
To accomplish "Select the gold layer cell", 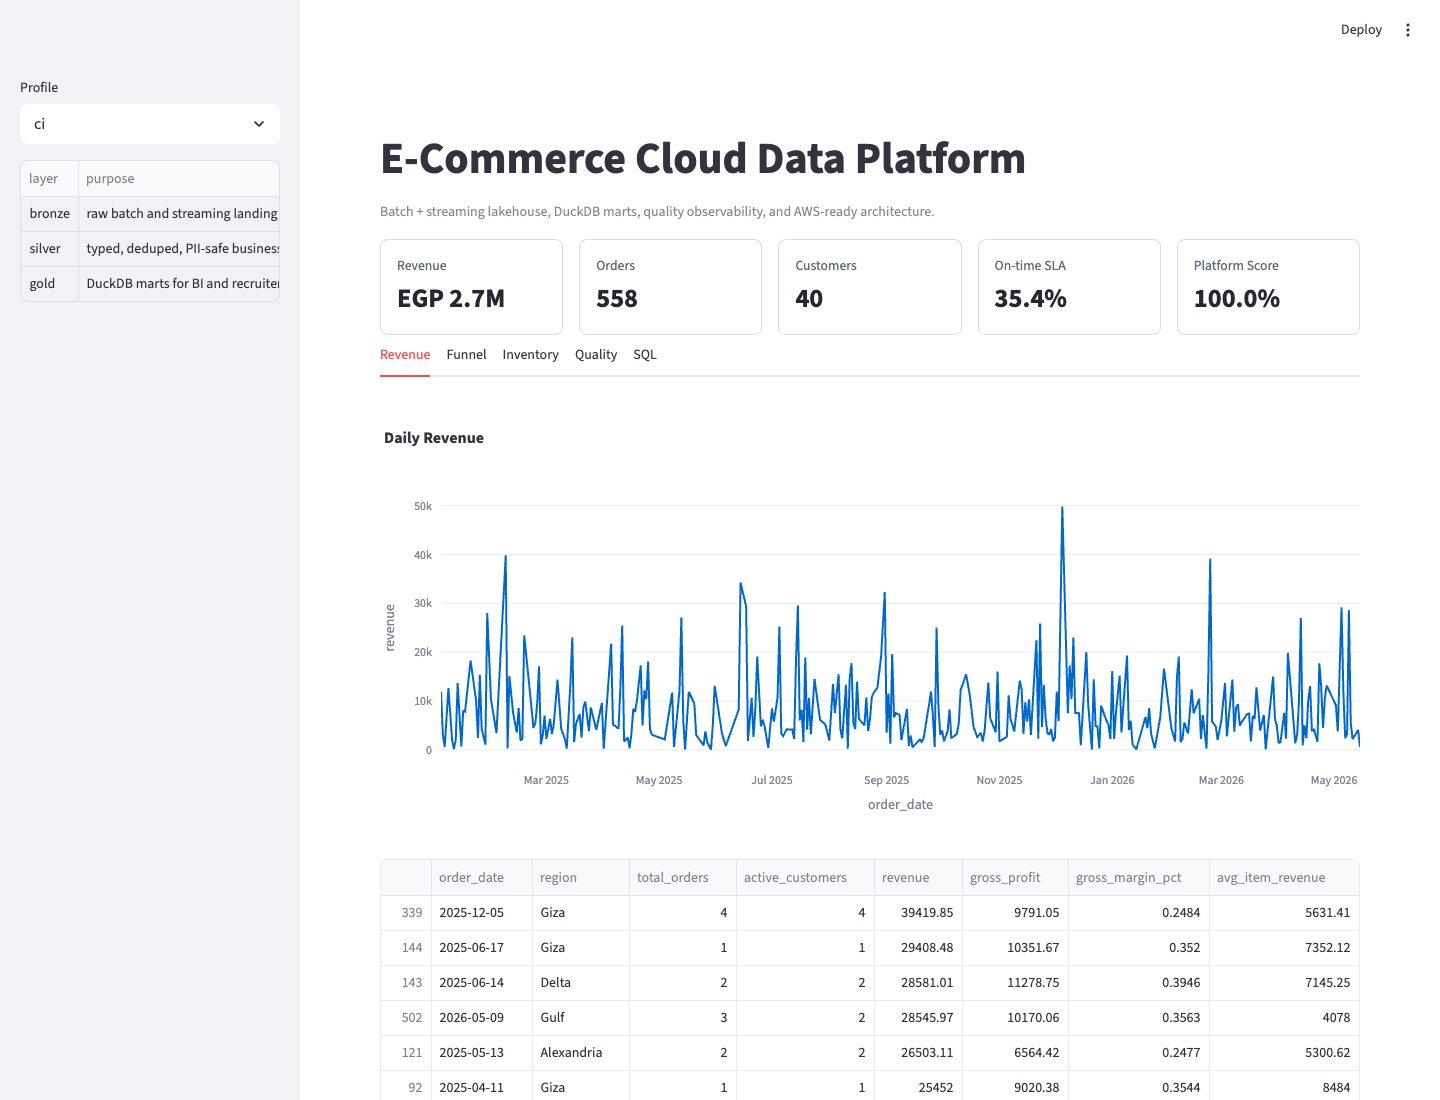I will (x=49, y=284).
